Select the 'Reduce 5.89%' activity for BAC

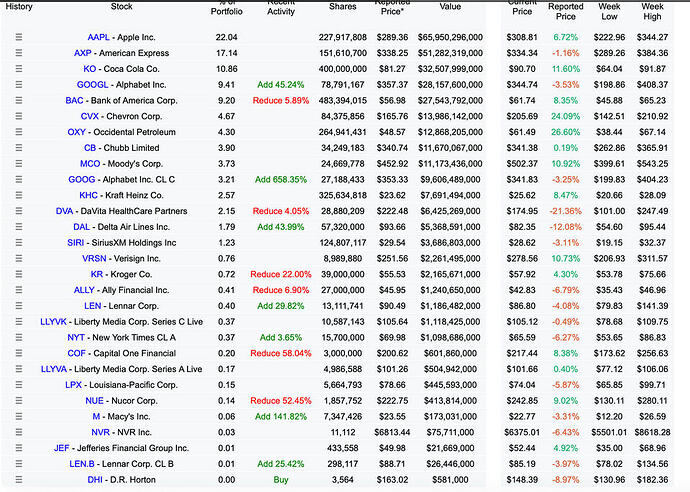[x=281, y=100]
